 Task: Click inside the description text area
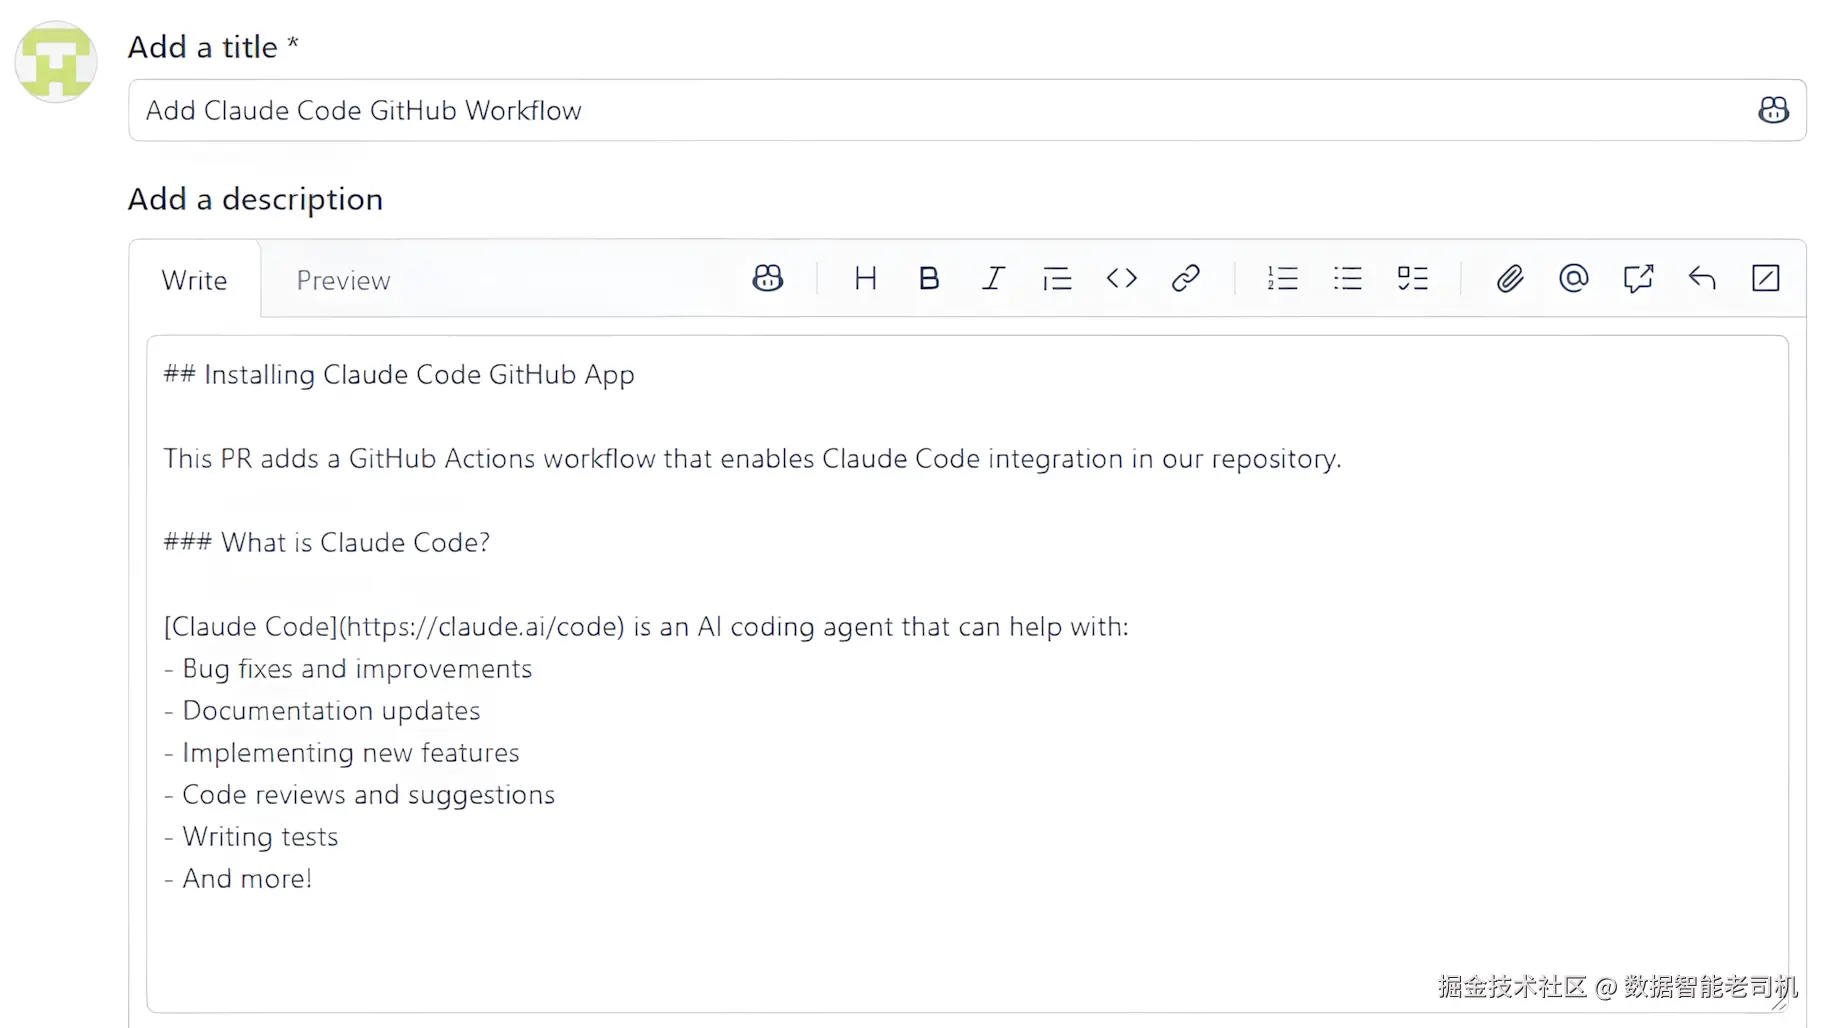[967, 674]
